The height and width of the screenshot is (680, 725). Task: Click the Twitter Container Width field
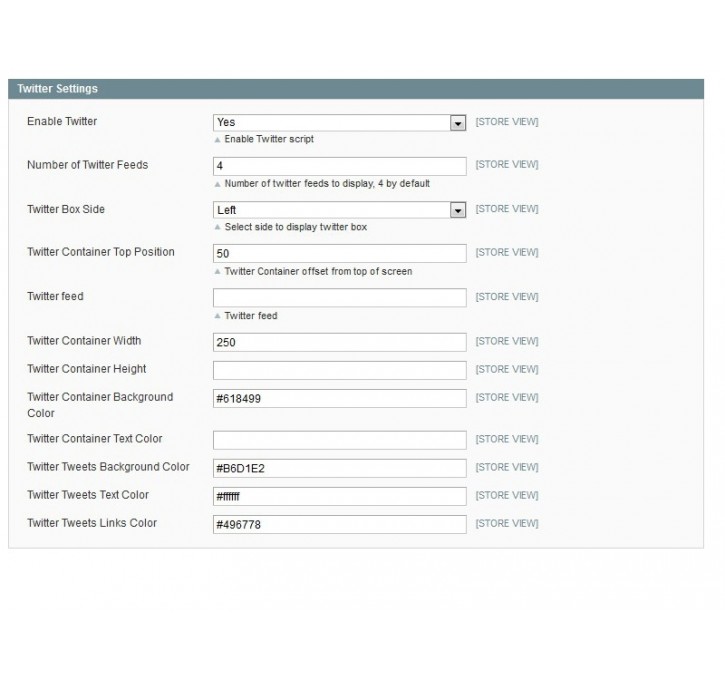click(339, 342)
